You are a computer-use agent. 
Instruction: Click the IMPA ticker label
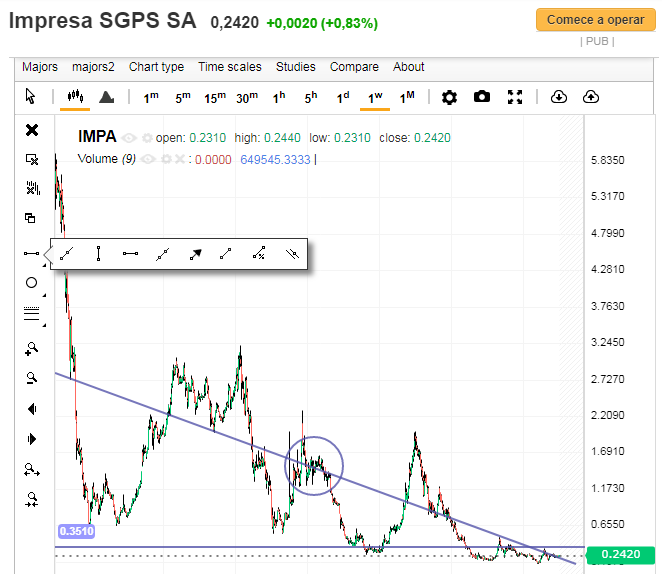[97, 137]
